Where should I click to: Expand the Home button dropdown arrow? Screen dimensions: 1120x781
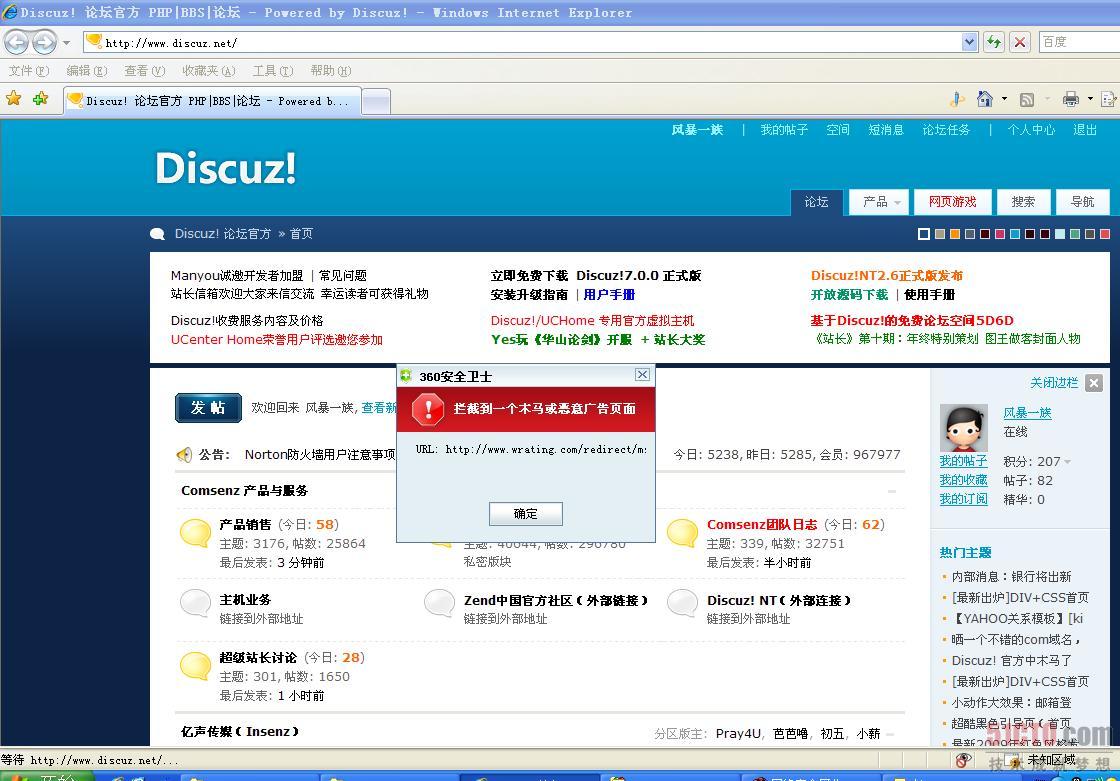(1004, 99)
